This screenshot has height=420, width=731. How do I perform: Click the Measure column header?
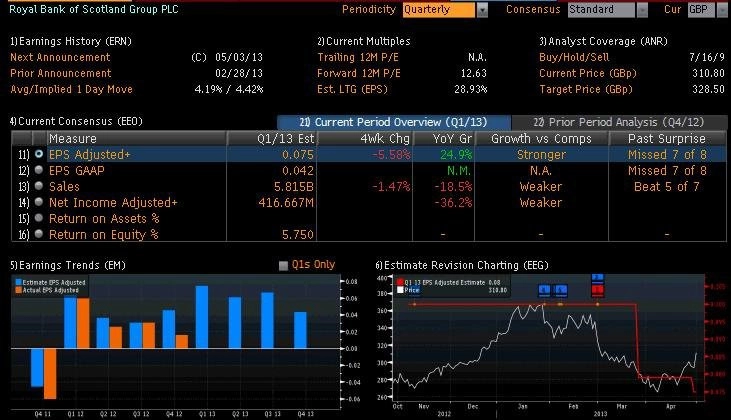[137, 138]
